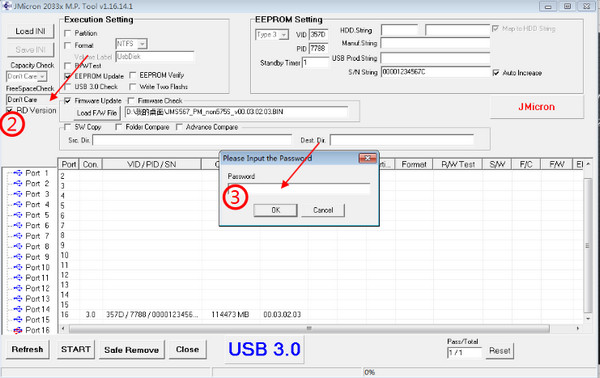Click the 00.03.02.03 firmware version cell
This screenshot has height=378, width=600.
282,314
